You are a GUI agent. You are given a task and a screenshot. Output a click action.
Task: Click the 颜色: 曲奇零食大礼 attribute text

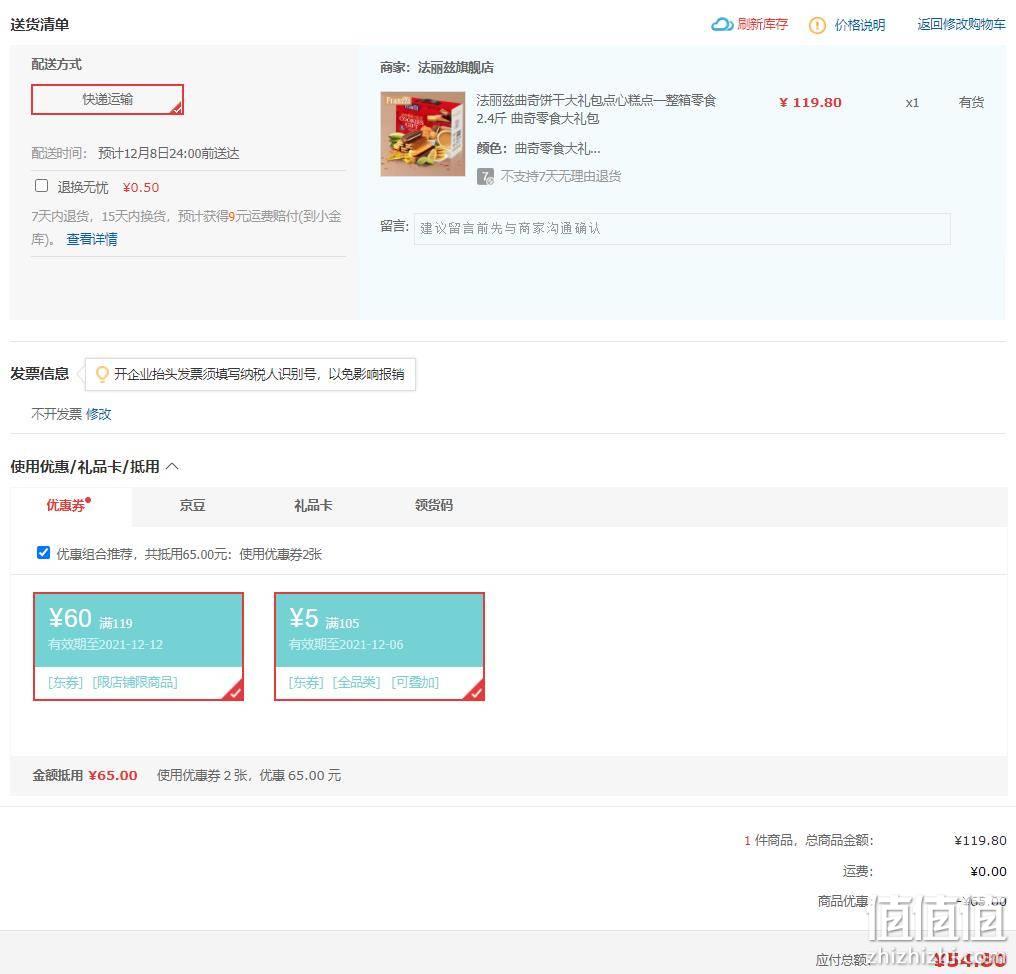pyautogui.click(x=538, y=148)
